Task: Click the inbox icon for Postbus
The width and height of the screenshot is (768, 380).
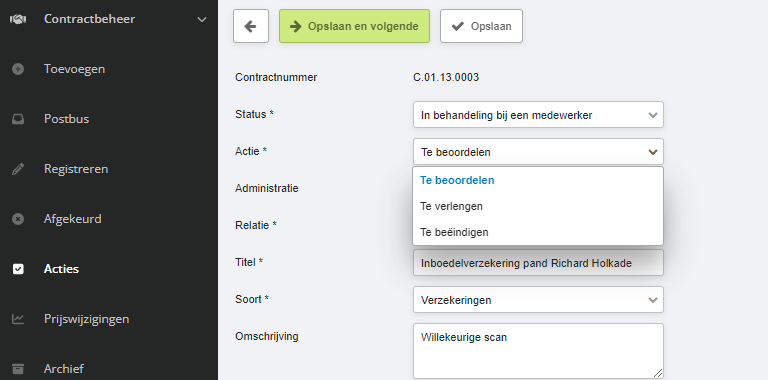Action: pos(18,119)
